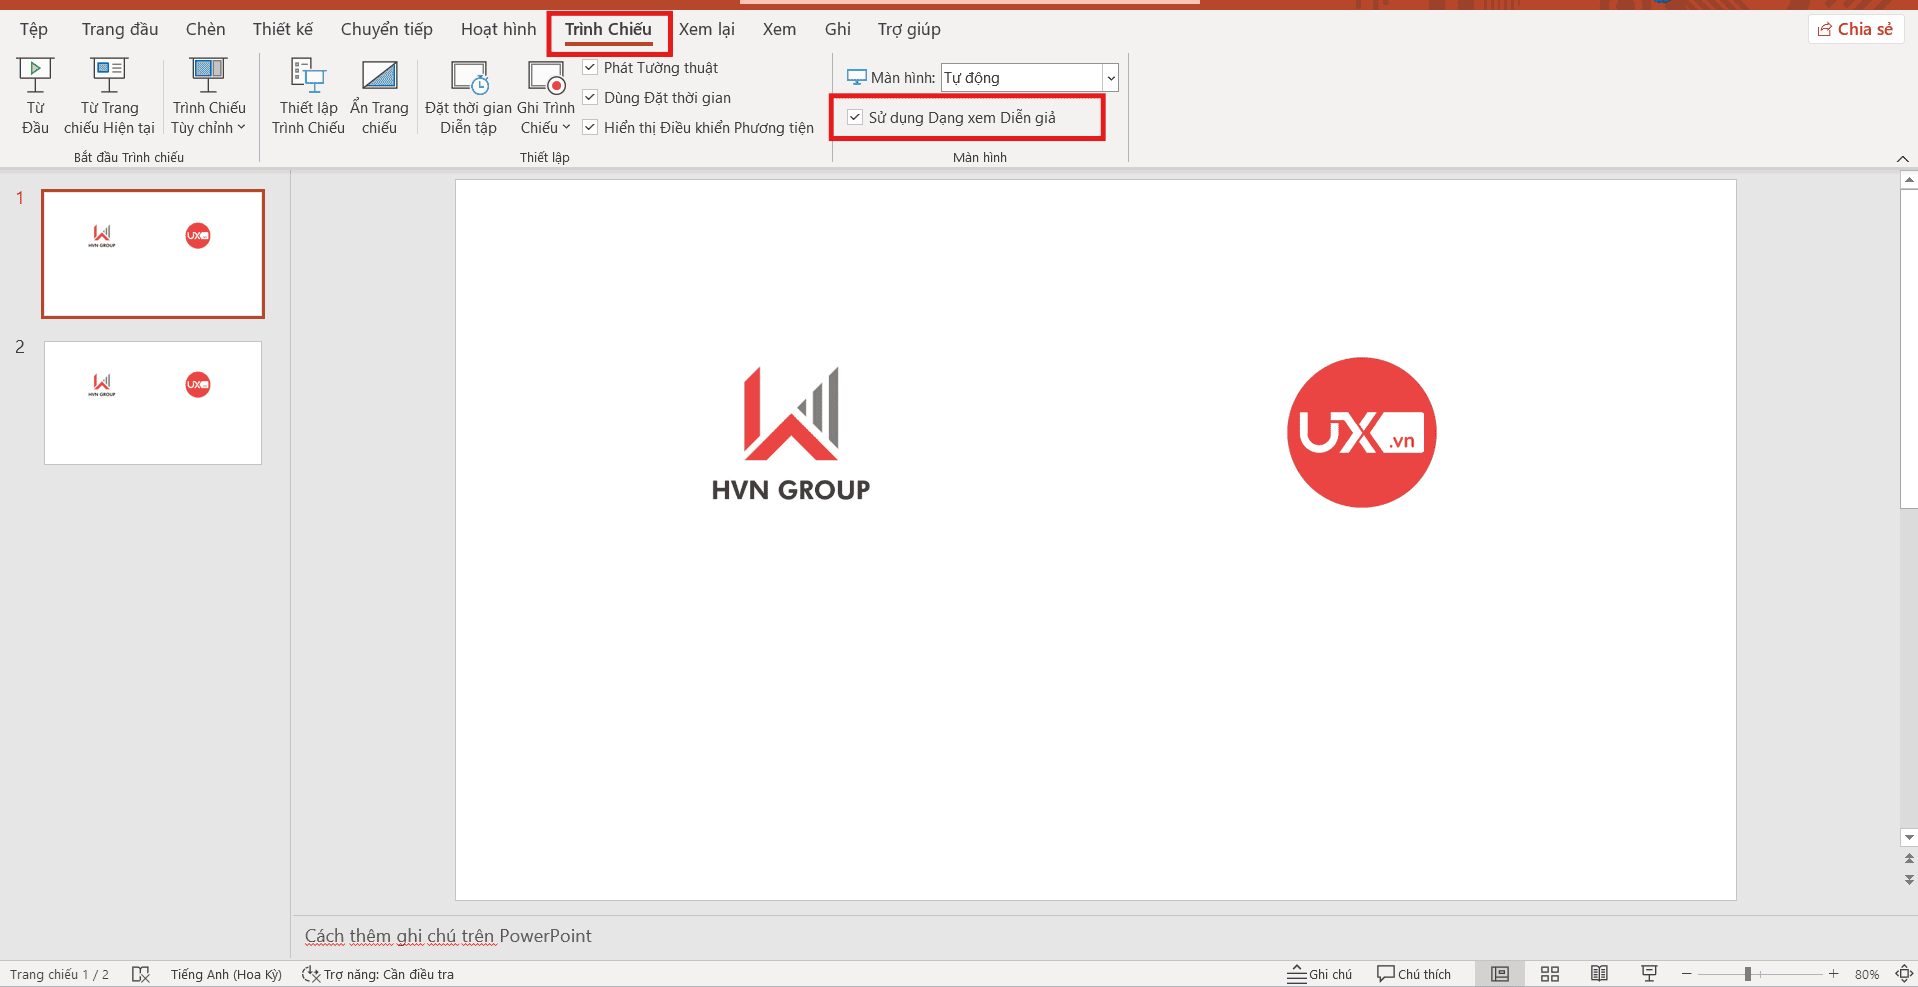Open the Chèn ribbon tab
Viewport: 1918px width, 987px height.
click(x=204, y=29)
